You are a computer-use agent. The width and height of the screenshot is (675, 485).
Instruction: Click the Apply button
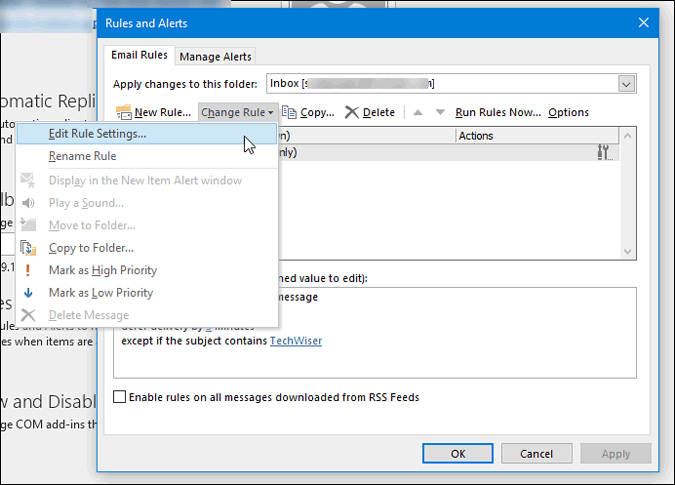(x=616, y=454)
